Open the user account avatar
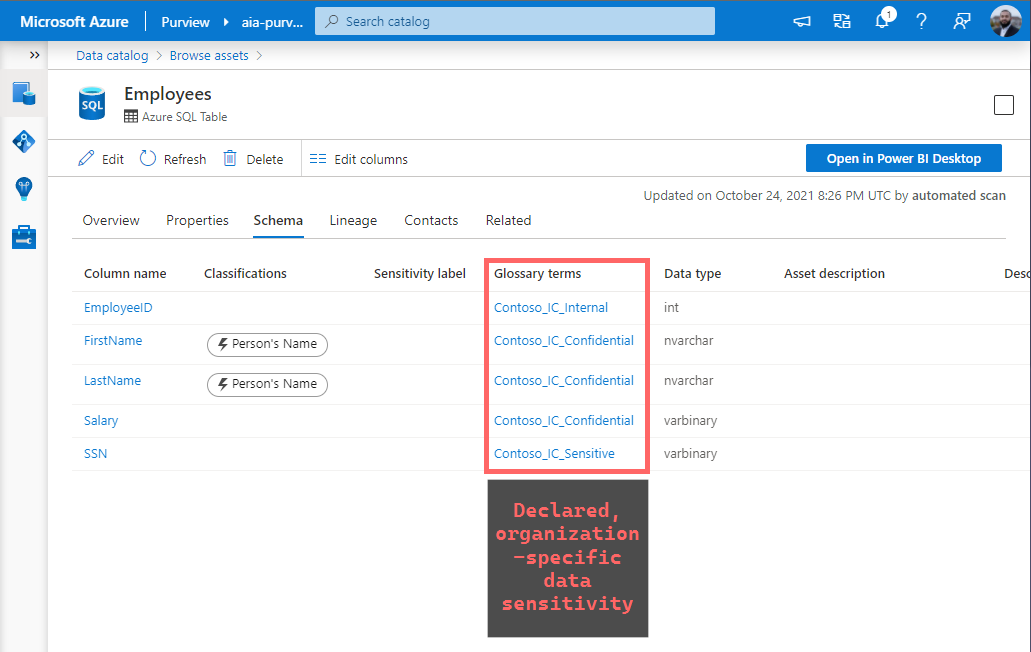The width and height of the screenshot is (1031, 652). [1005, 21]
